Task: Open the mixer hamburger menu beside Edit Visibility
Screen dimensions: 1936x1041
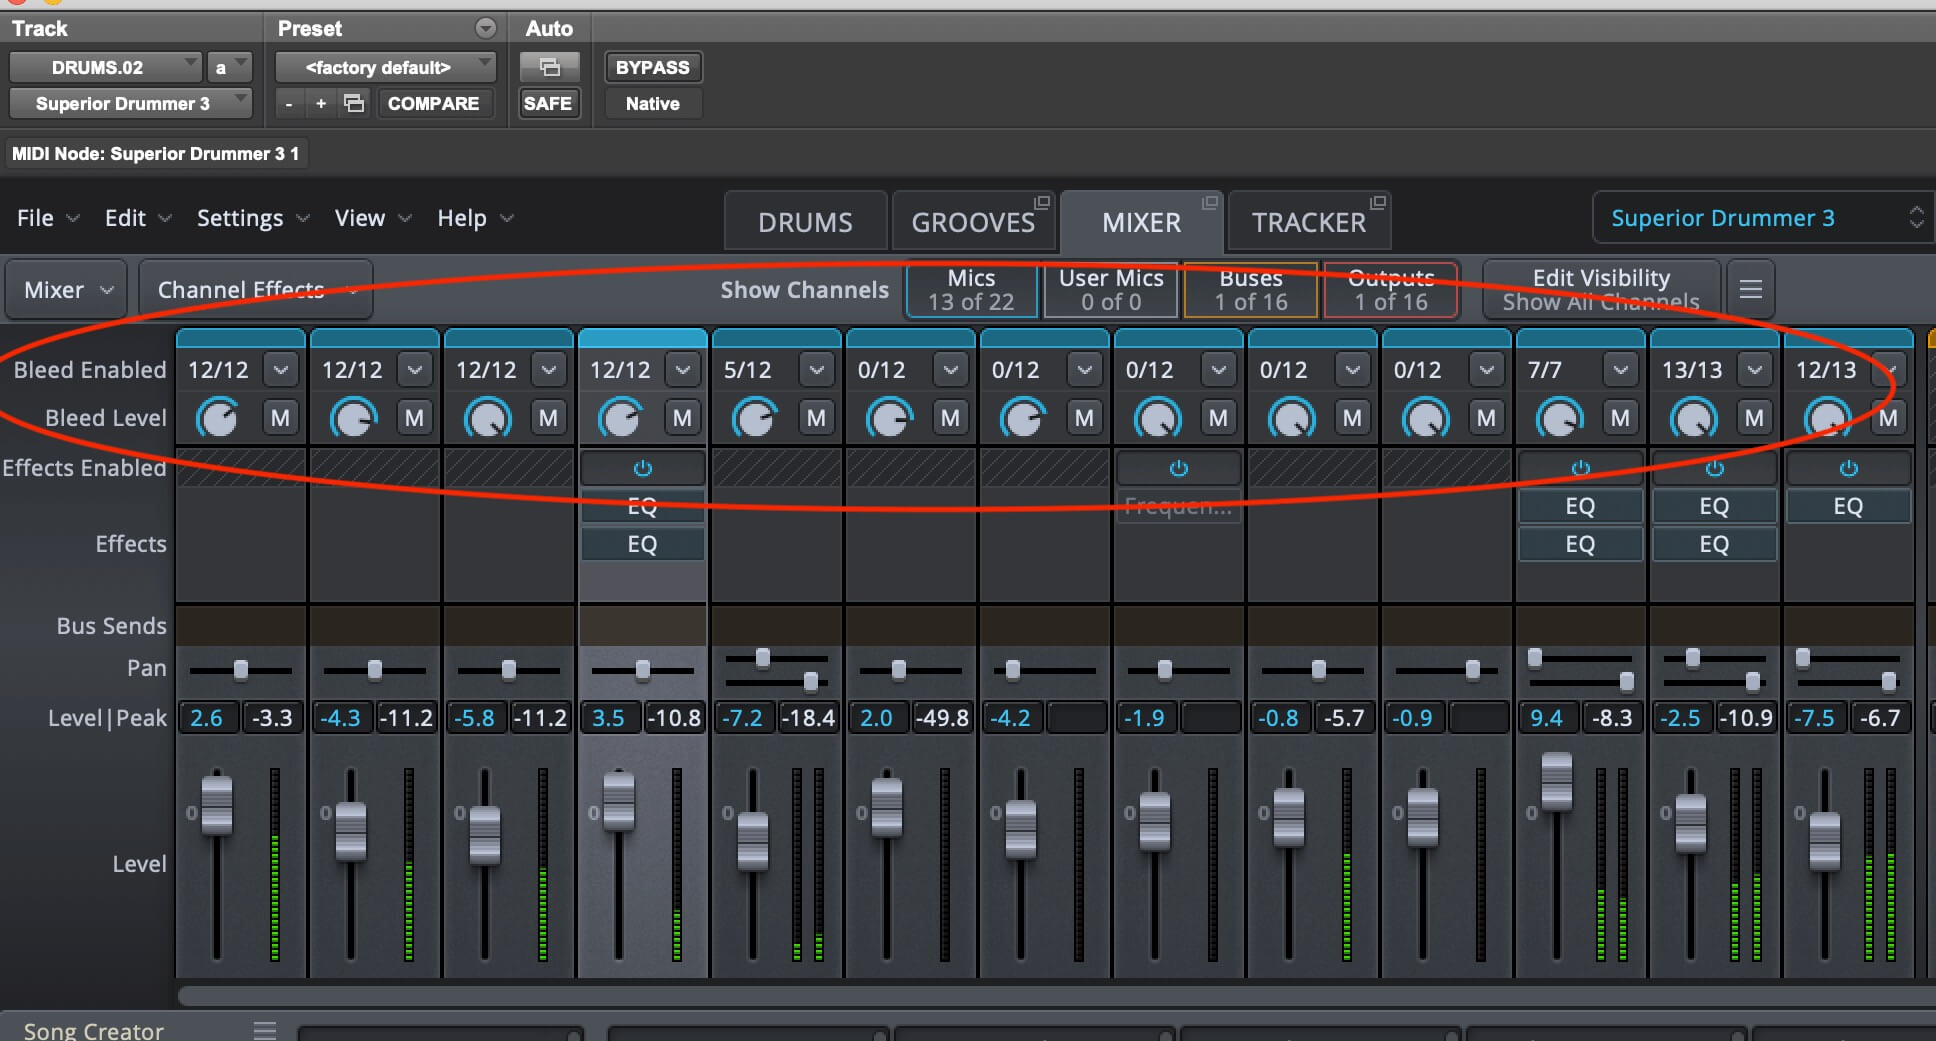Action: (1750, 289)
